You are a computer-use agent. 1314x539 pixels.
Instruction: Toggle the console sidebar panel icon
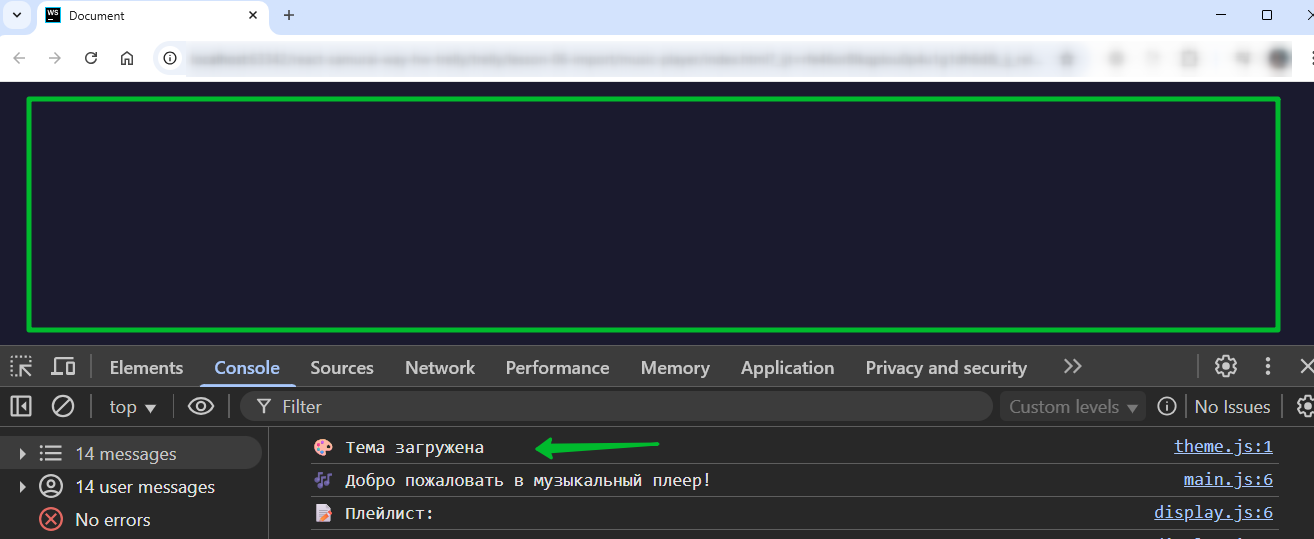point(21,406)
